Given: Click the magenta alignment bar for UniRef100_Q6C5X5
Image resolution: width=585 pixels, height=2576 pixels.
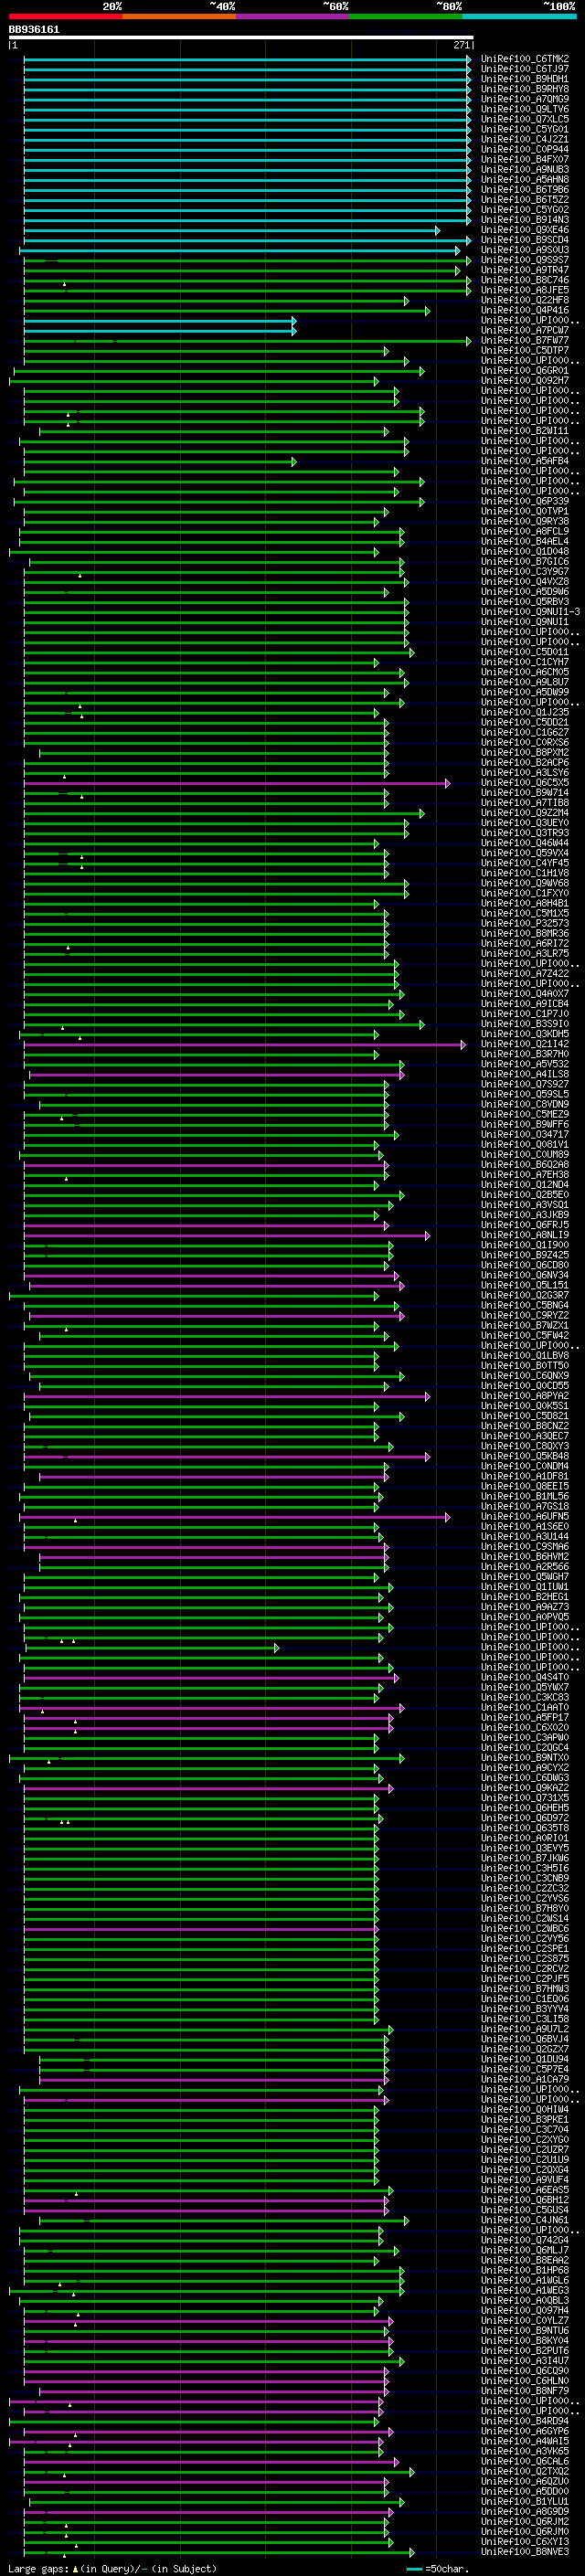Looking at the screenshot, I should 237,783.
